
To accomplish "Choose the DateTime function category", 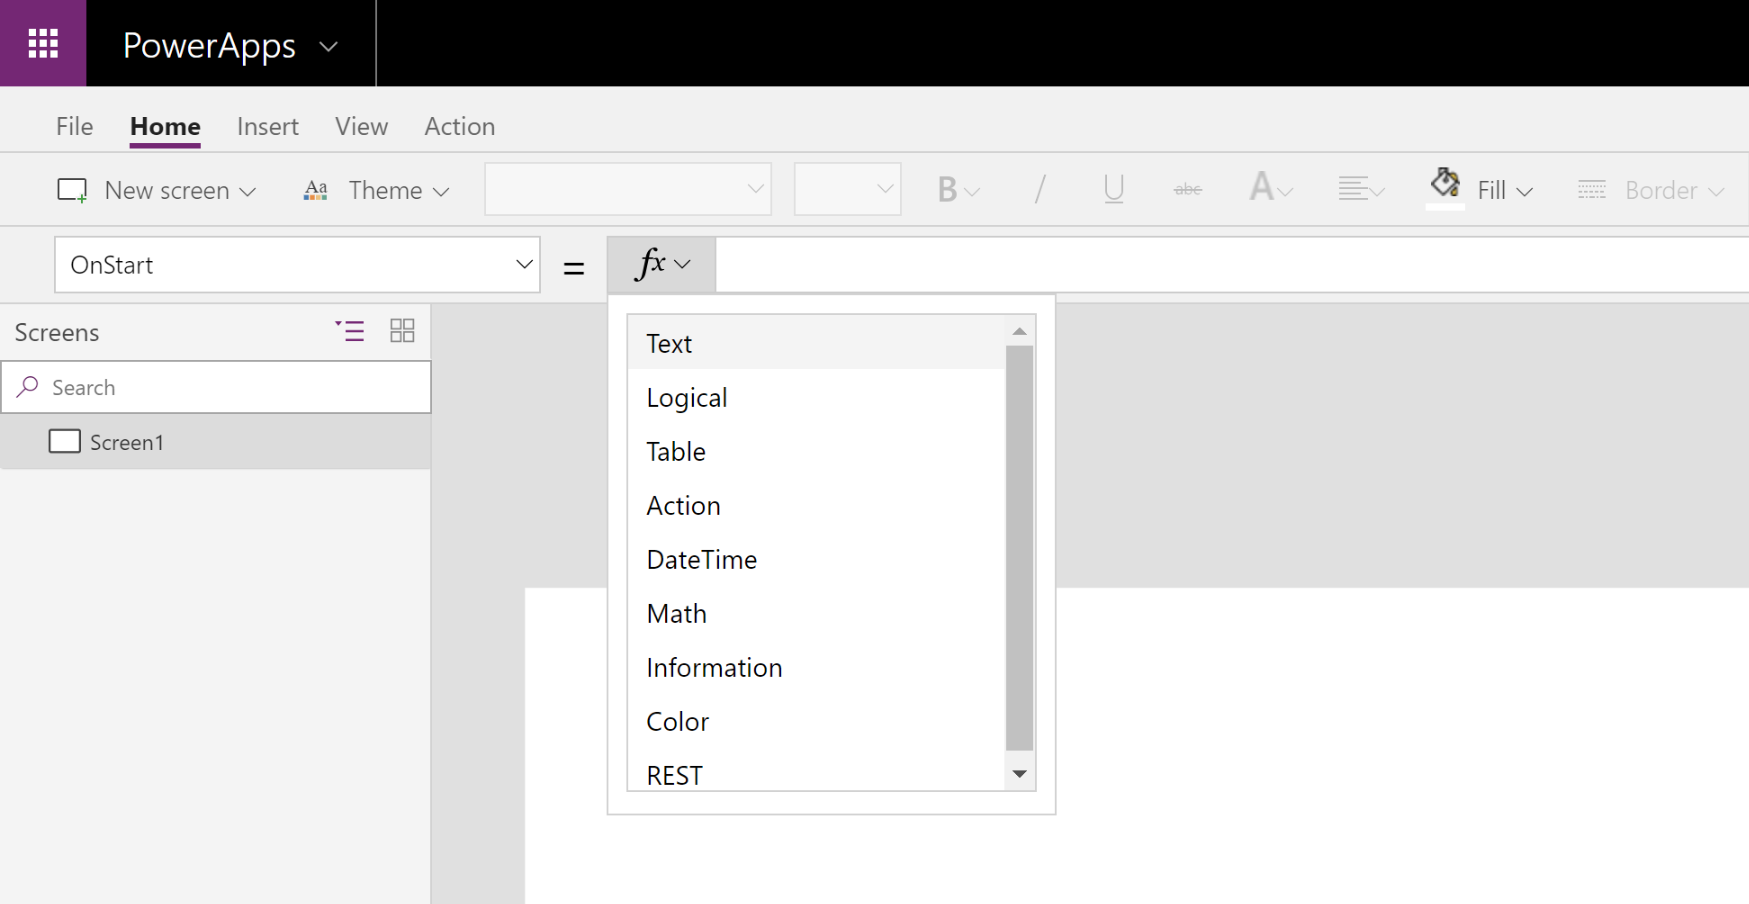I will click(701, 560).
